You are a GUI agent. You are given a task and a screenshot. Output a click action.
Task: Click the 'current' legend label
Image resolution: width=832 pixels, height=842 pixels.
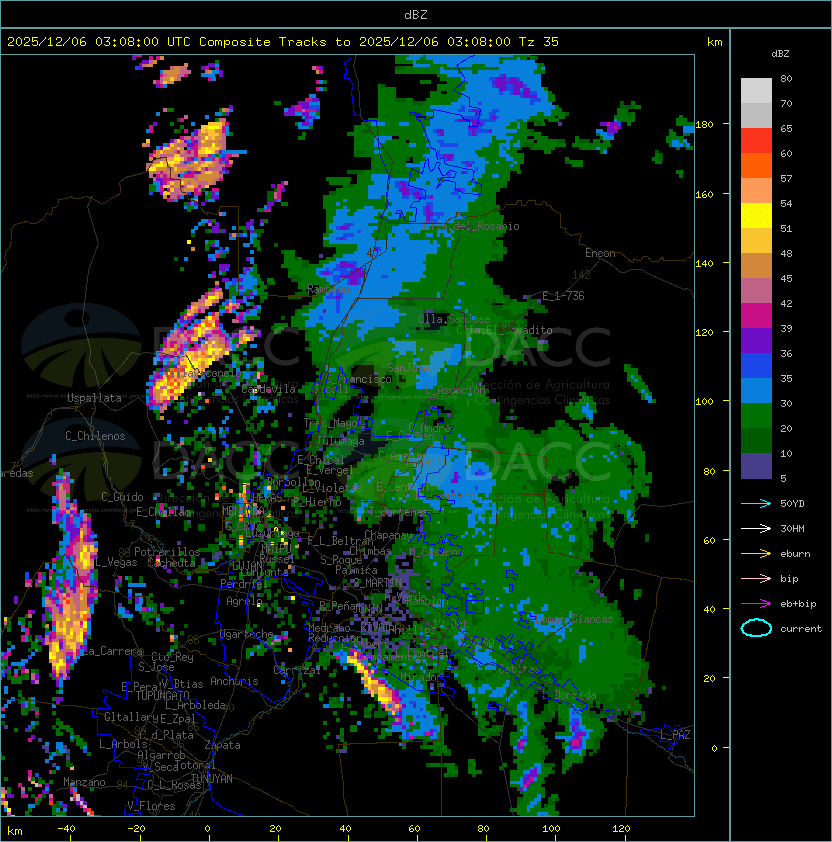point(801,628)
